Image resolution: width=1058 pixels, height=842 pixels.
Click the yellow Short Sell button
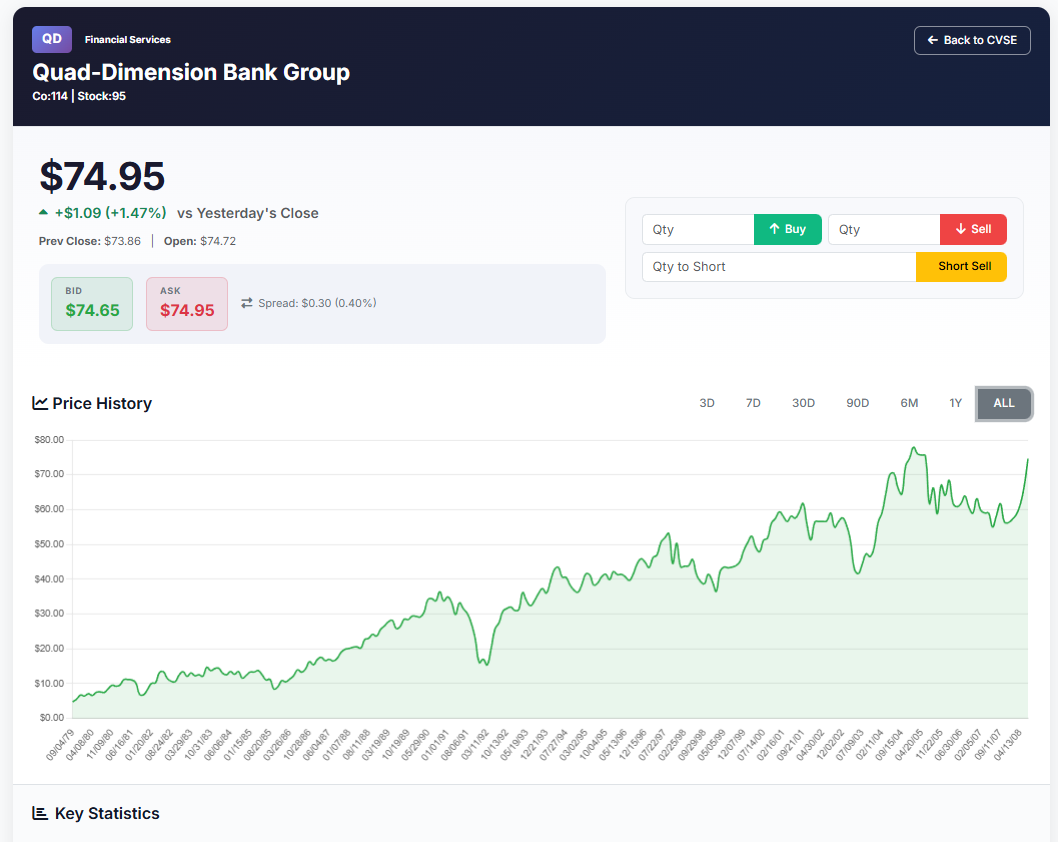coord(961,267)
